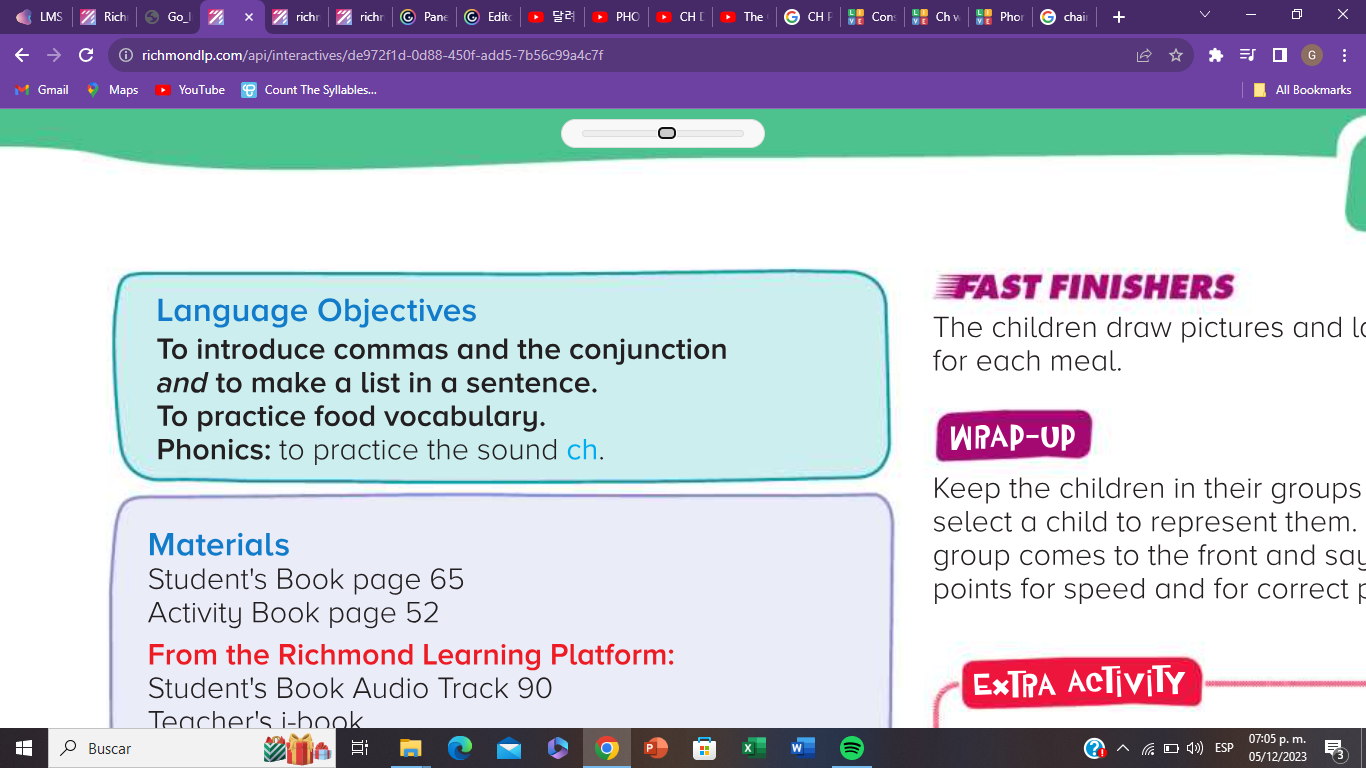Open Gmail from the bookmarks bar

point(44,90)
